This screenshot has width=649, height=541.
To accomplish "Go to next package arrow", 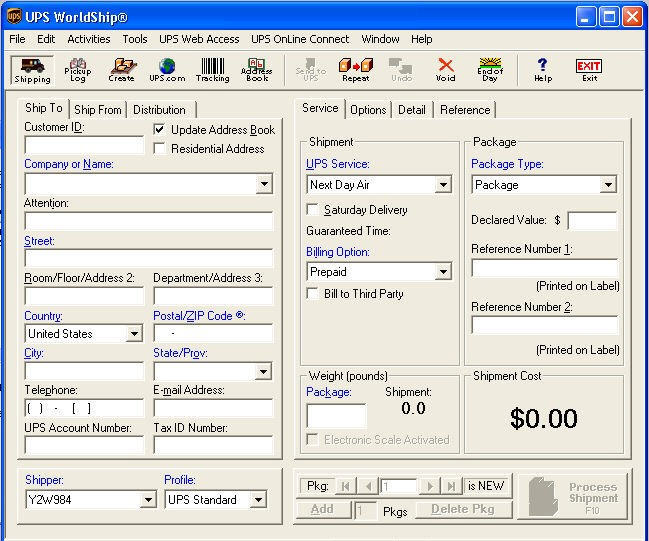I will click(x=430, y=486).
